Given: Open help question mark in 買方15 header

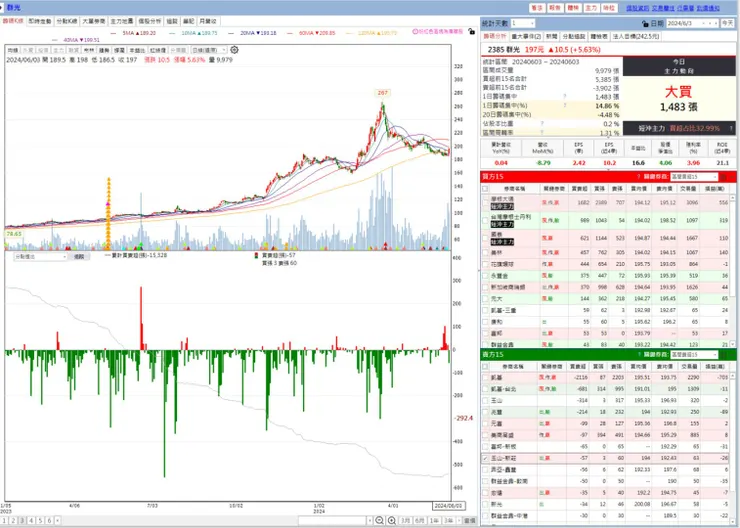Looking at the screenshot, I should pyautogui.click(x=639, y=176).
